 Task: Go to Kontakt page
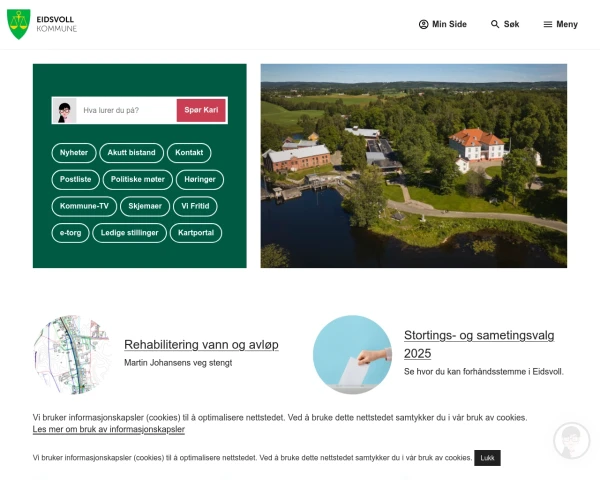click(189, 153)
